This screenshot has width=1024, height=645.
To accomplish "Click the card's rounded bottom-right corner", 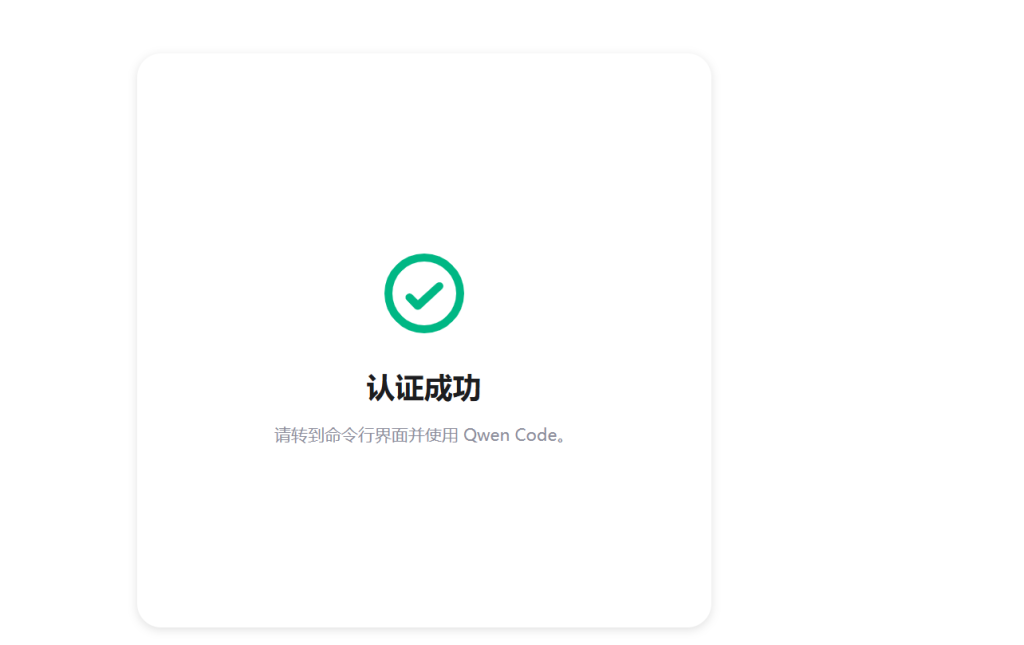I will tap(701, 617).
